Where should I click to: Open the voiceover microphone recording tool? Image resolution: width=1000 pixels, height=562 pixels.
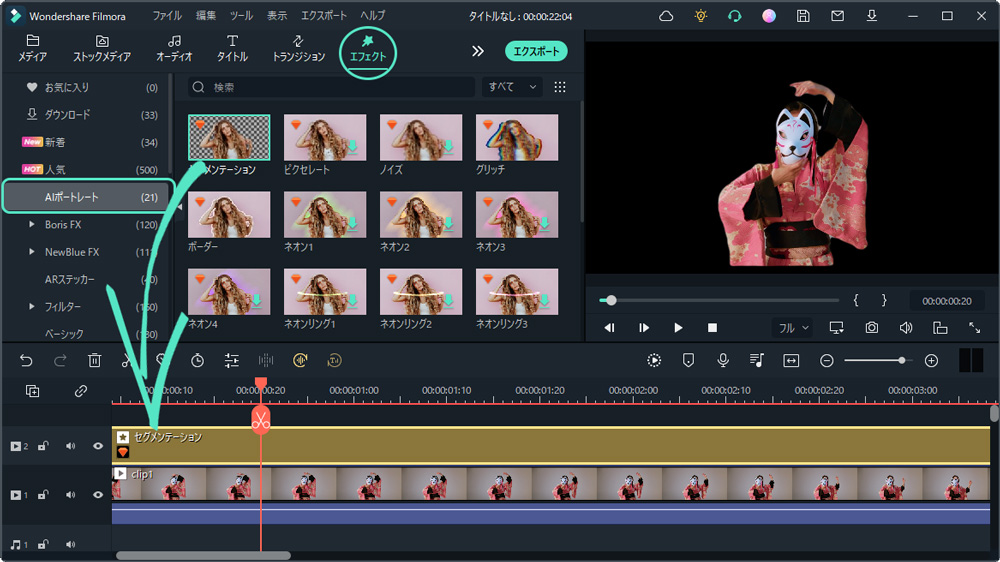[723, 360]
